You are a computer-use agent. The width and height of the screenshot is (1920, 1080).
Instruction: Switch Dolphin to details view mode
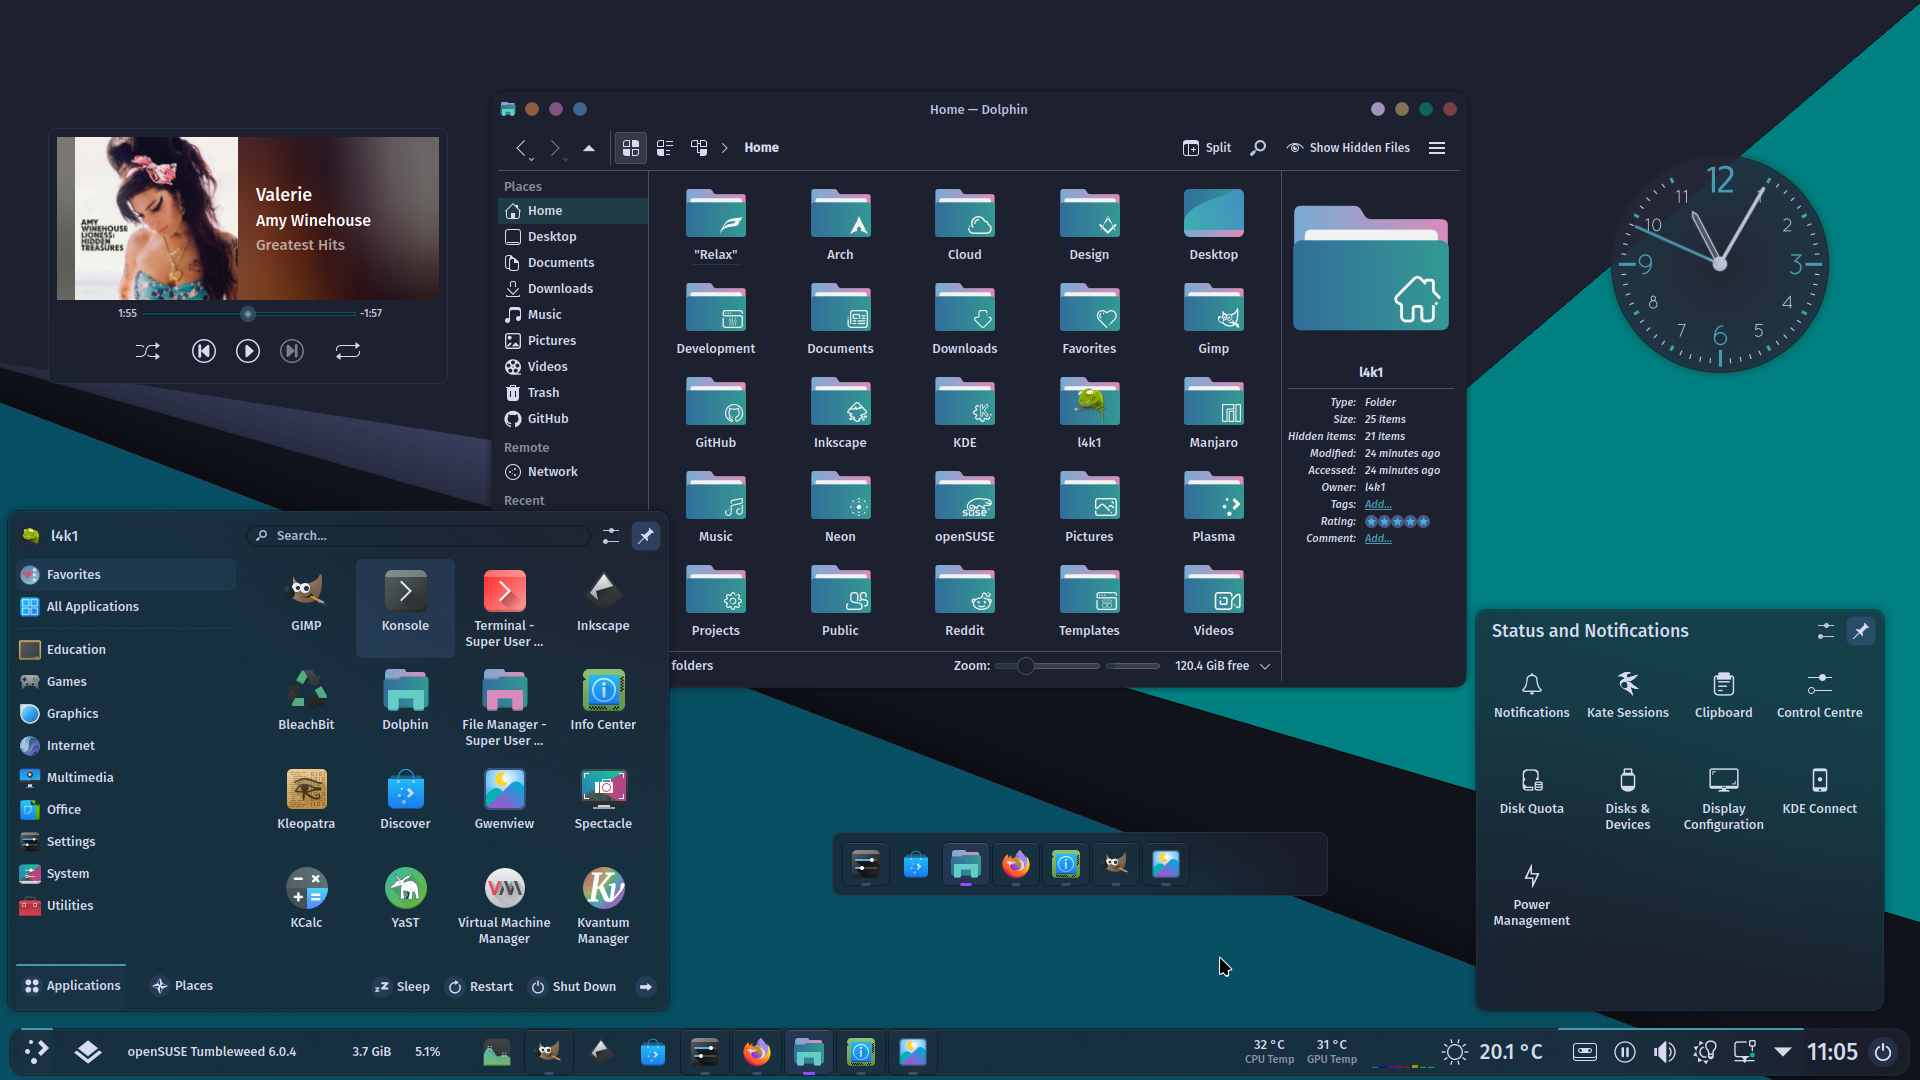tap(699, 148)
